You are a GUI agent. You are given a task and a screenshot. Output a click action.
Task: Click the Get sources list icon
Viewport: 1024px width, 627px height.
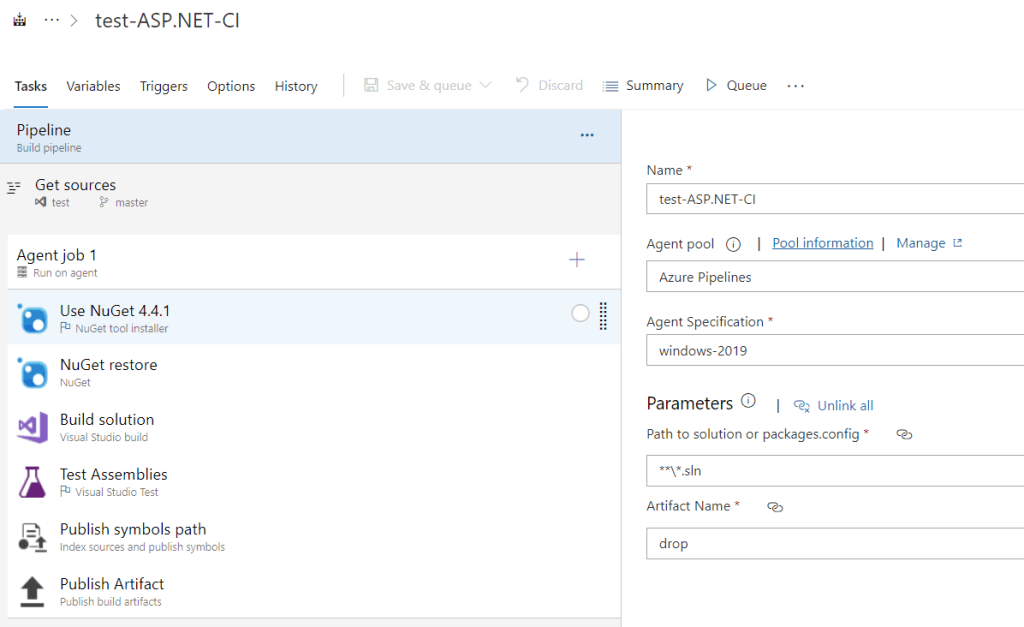[x=14, y=188]
